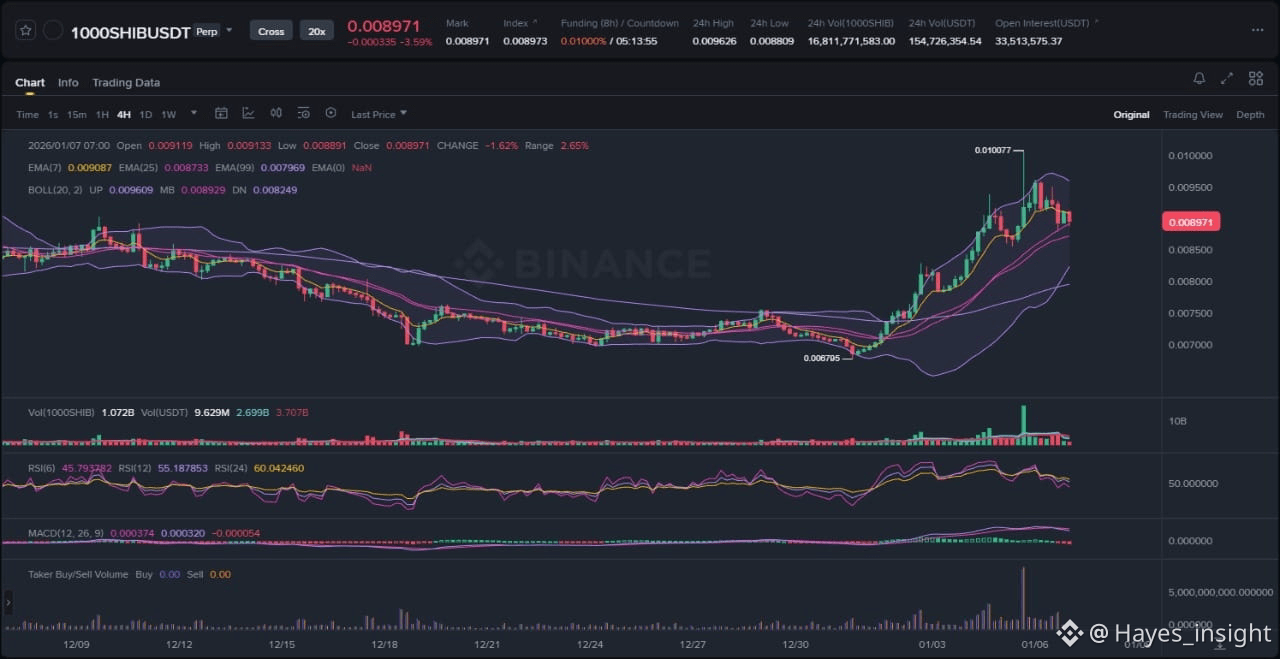1280x659 pixels.
Task: Click the MACD(12, 26, 9) indicator label
Action: click(x=66, y=533)
